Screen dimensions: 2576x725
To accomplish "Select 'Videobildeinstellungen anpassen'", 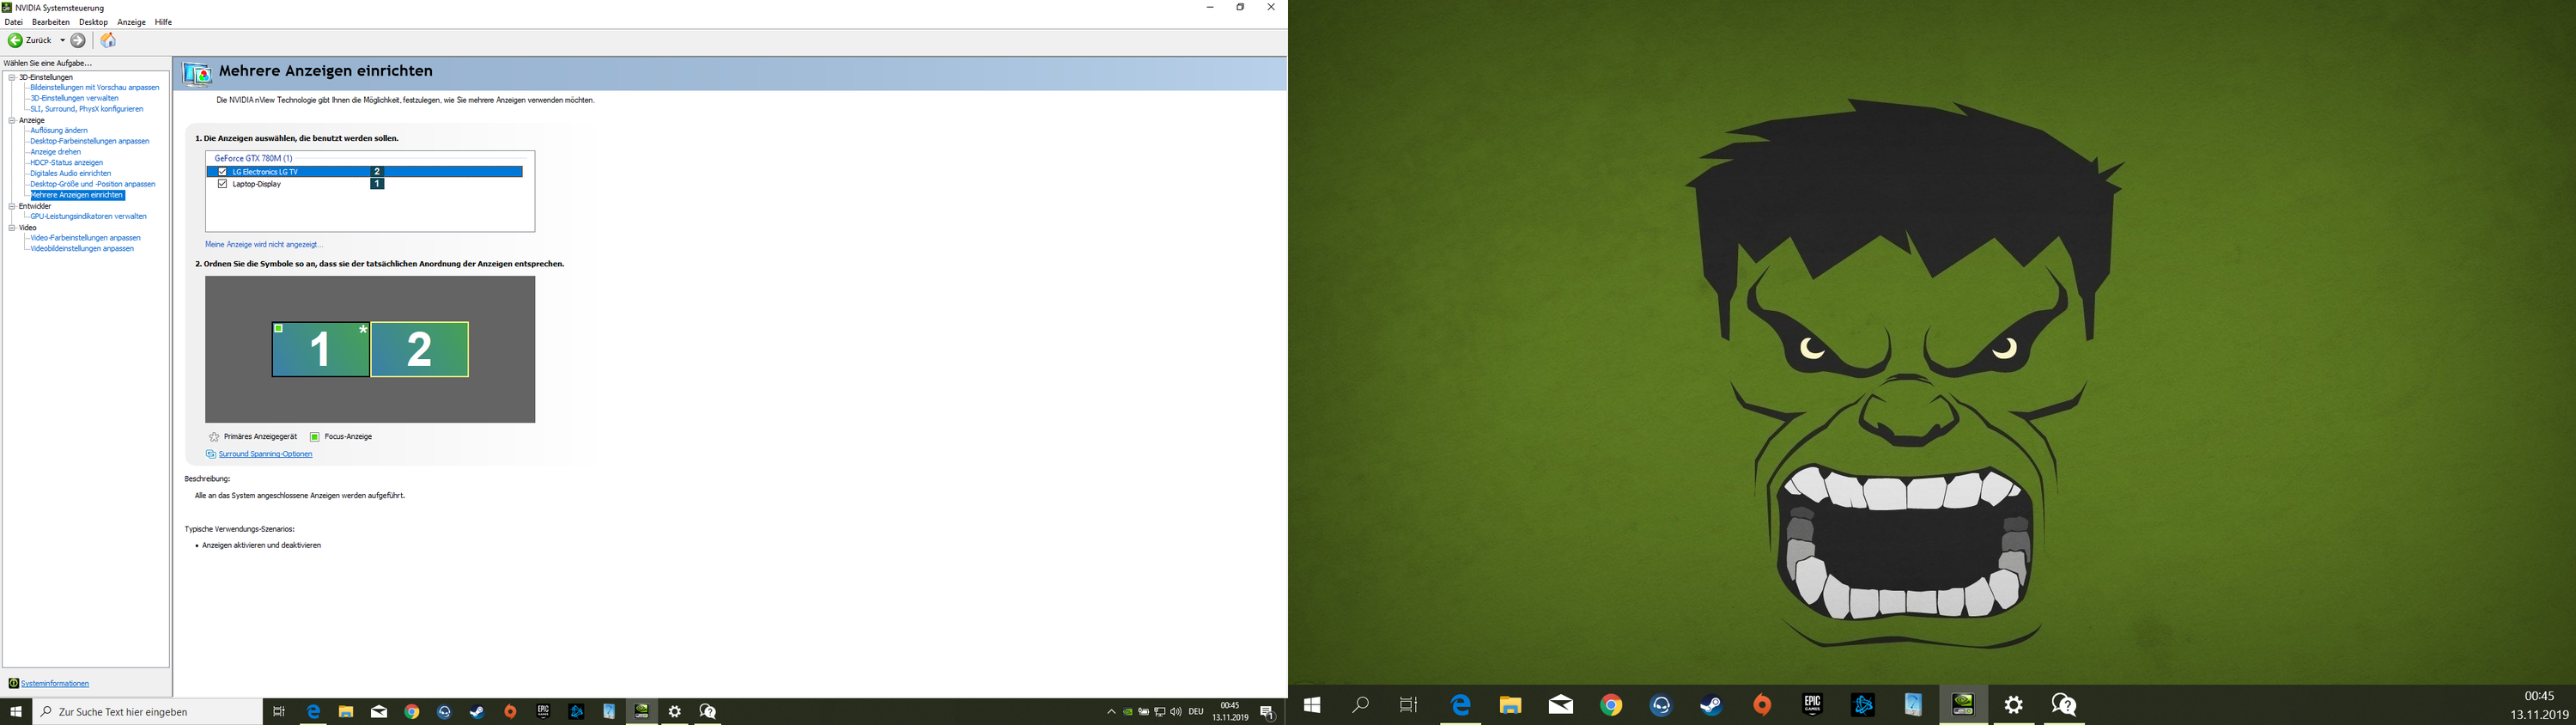I will click(x=82, y=248).
